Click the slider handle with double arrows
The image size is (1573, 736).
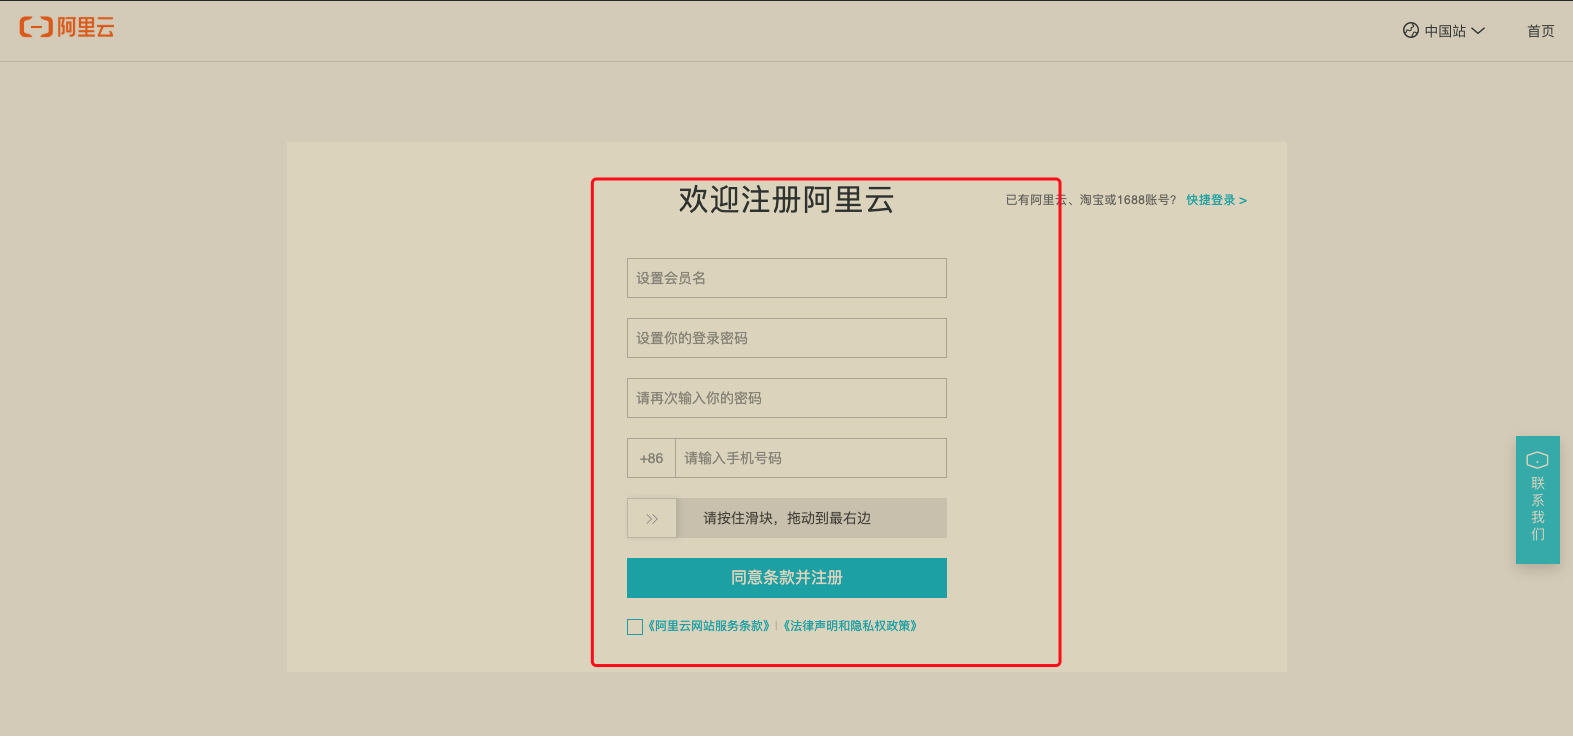click(652, 518)
